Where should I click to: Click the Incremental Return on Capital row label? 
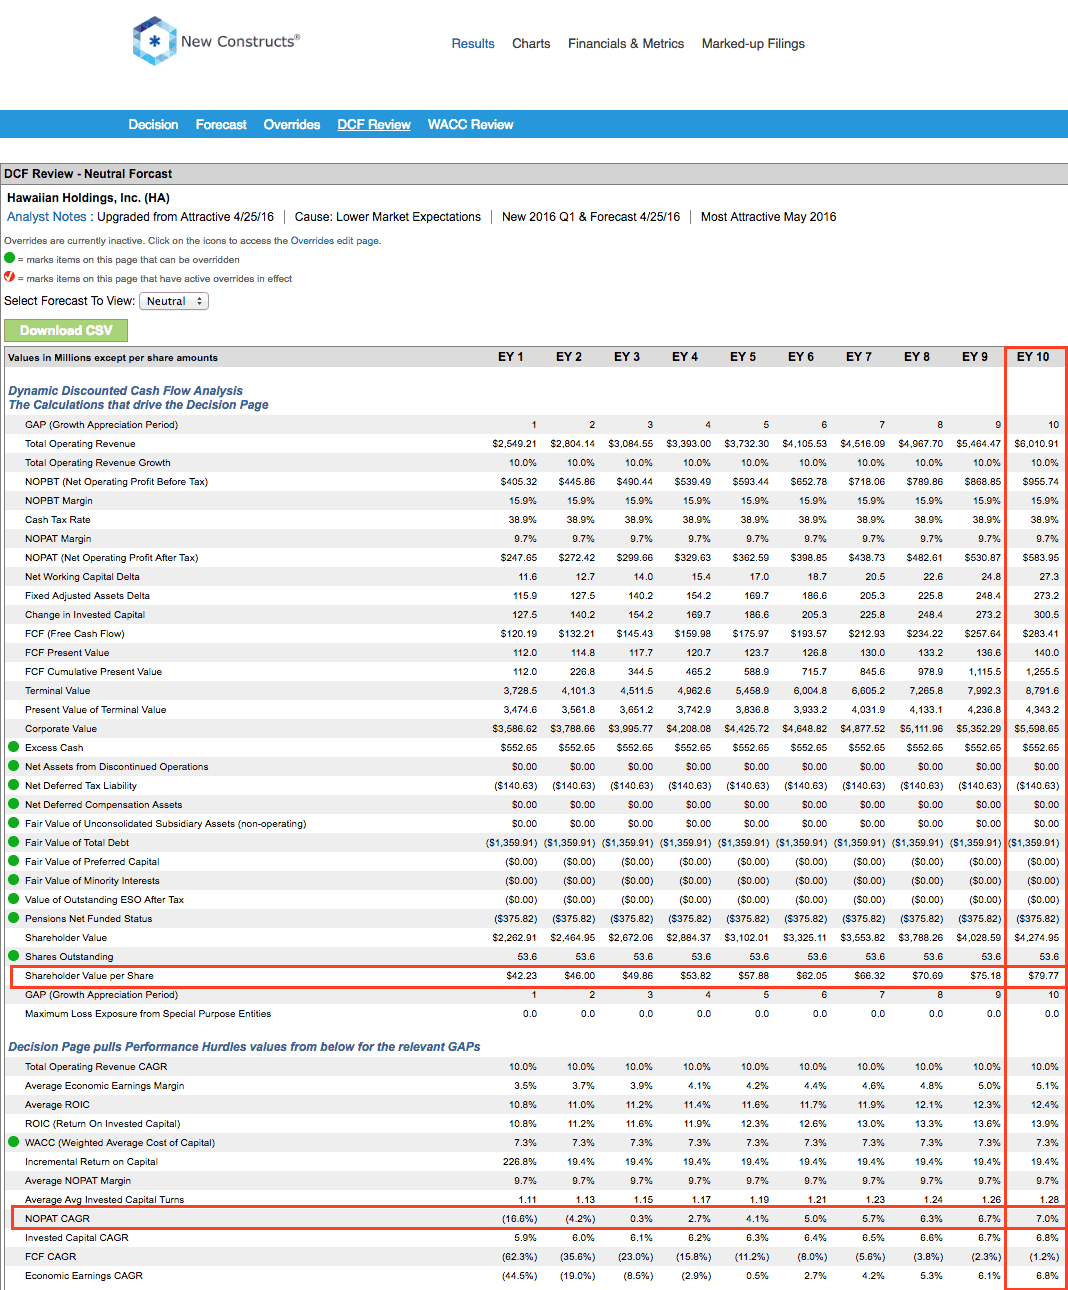pyautogui.click(x=91, y=1161)
